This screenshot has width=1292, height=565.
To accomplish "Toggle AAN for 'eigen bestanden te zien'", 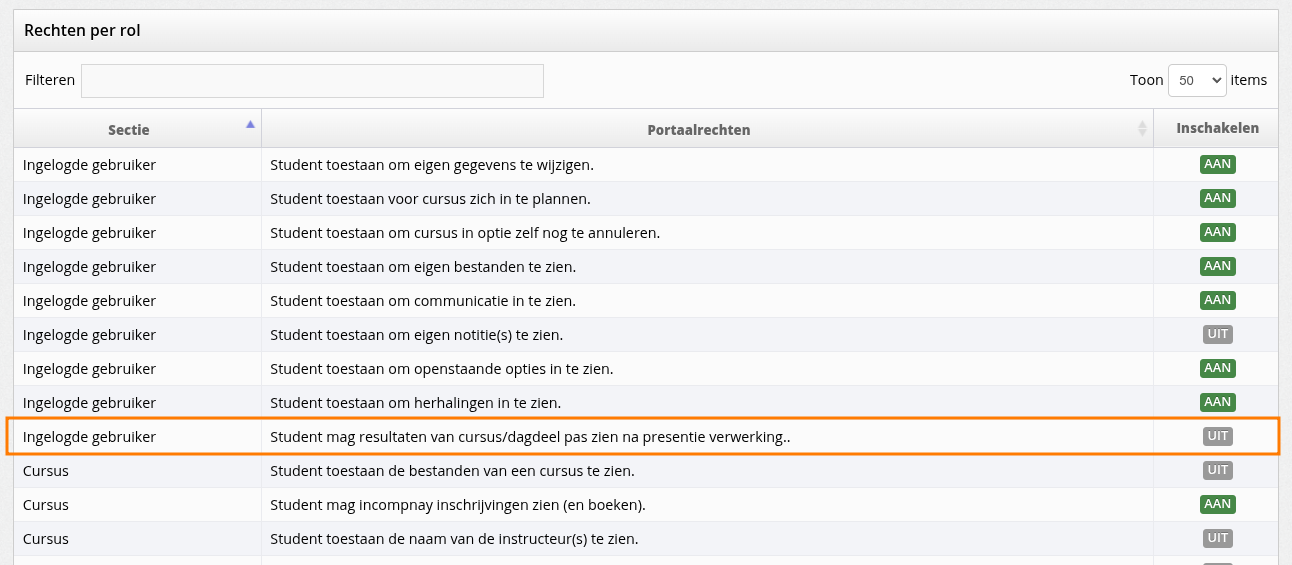I will click(x=1217, y=266).
